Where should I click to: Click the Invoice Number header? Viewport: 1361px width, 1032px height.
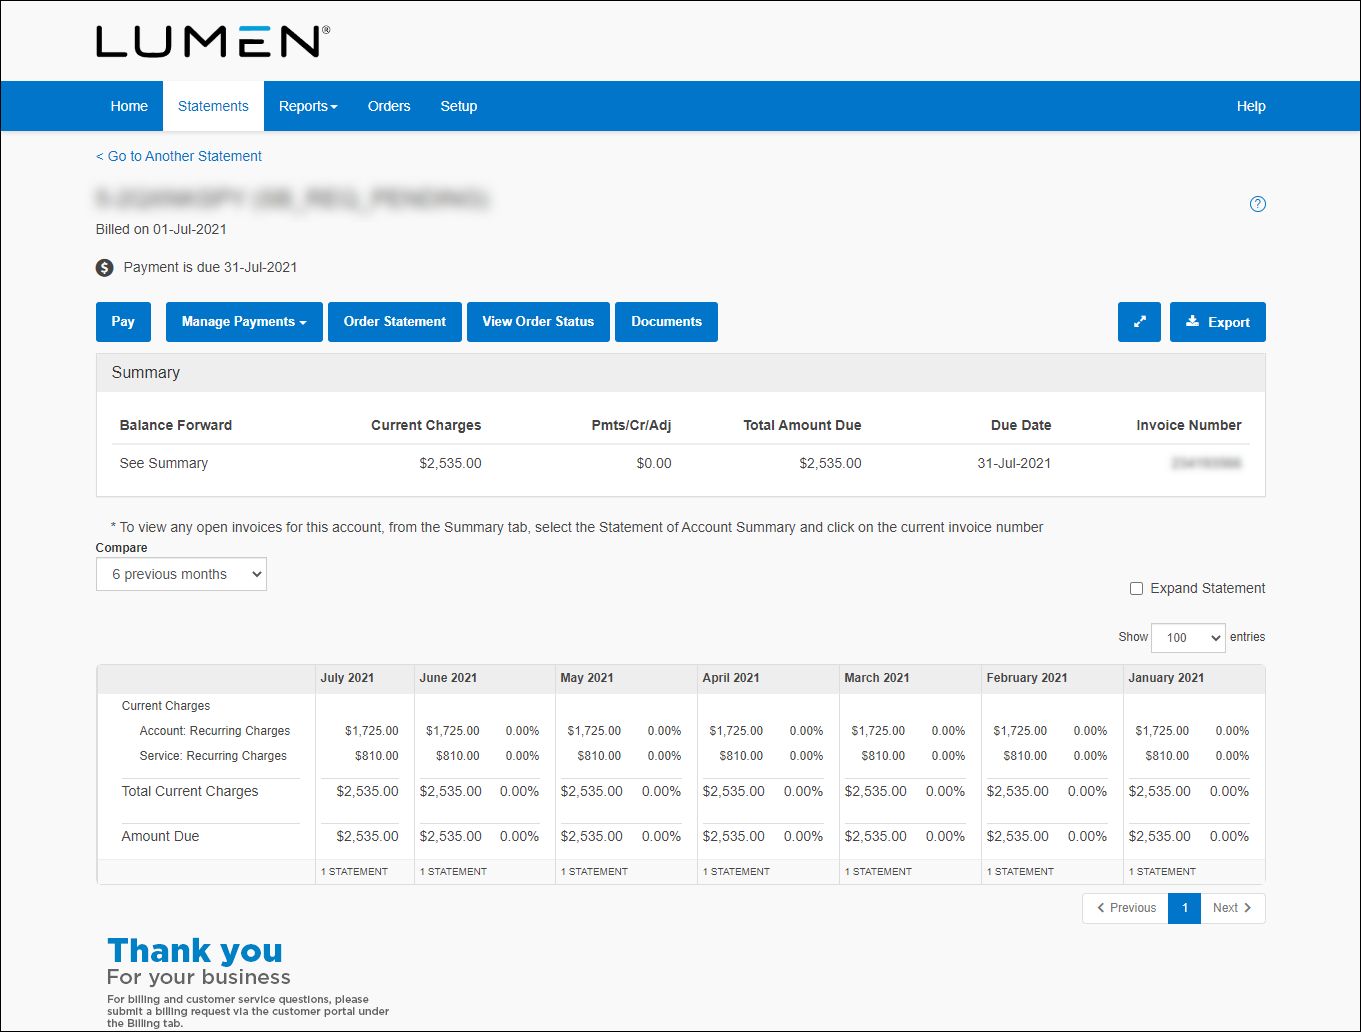(x=1189, y=425)
